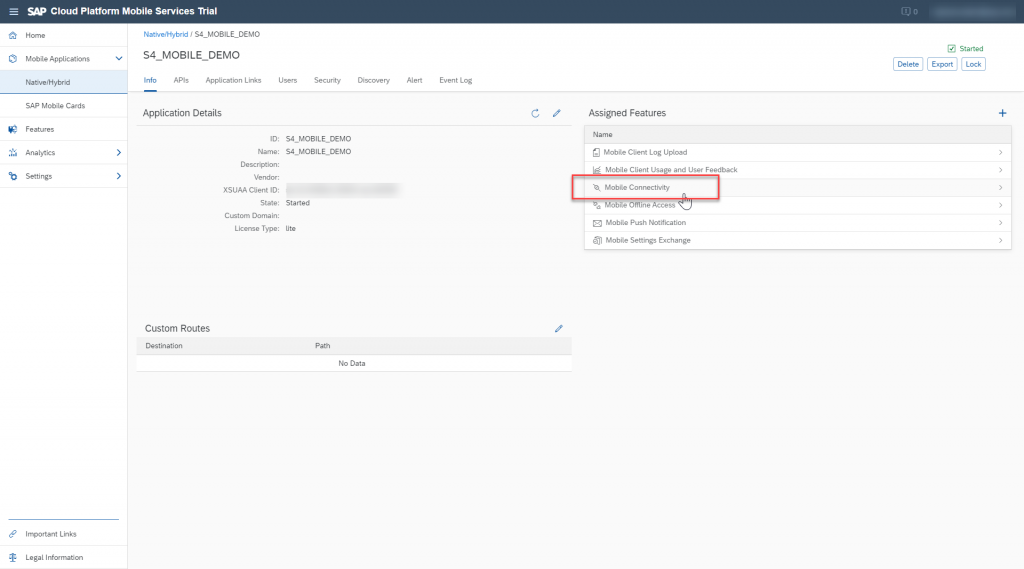Open Mobile Client Log Upload row chevron
1024x569 pixels.
coord(1000,153)
